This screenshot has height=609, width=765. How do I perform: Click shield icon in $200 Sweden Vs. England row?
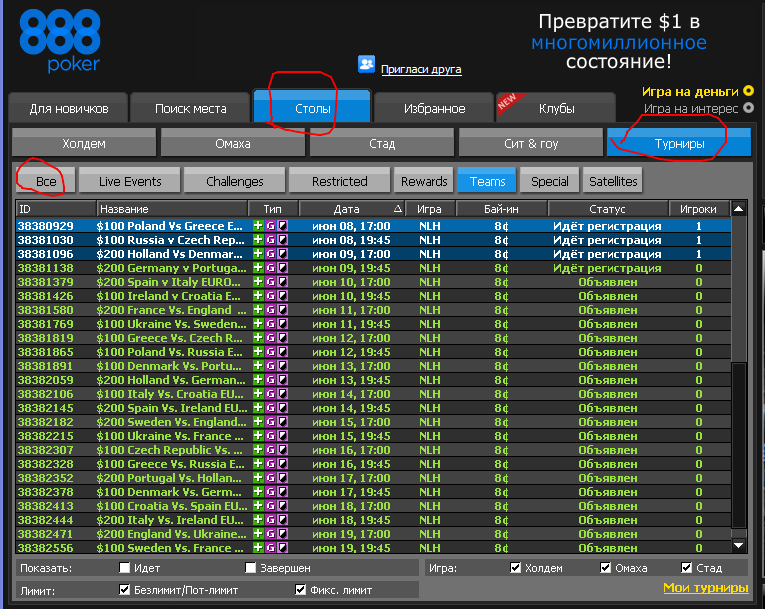tap(282, 422)
